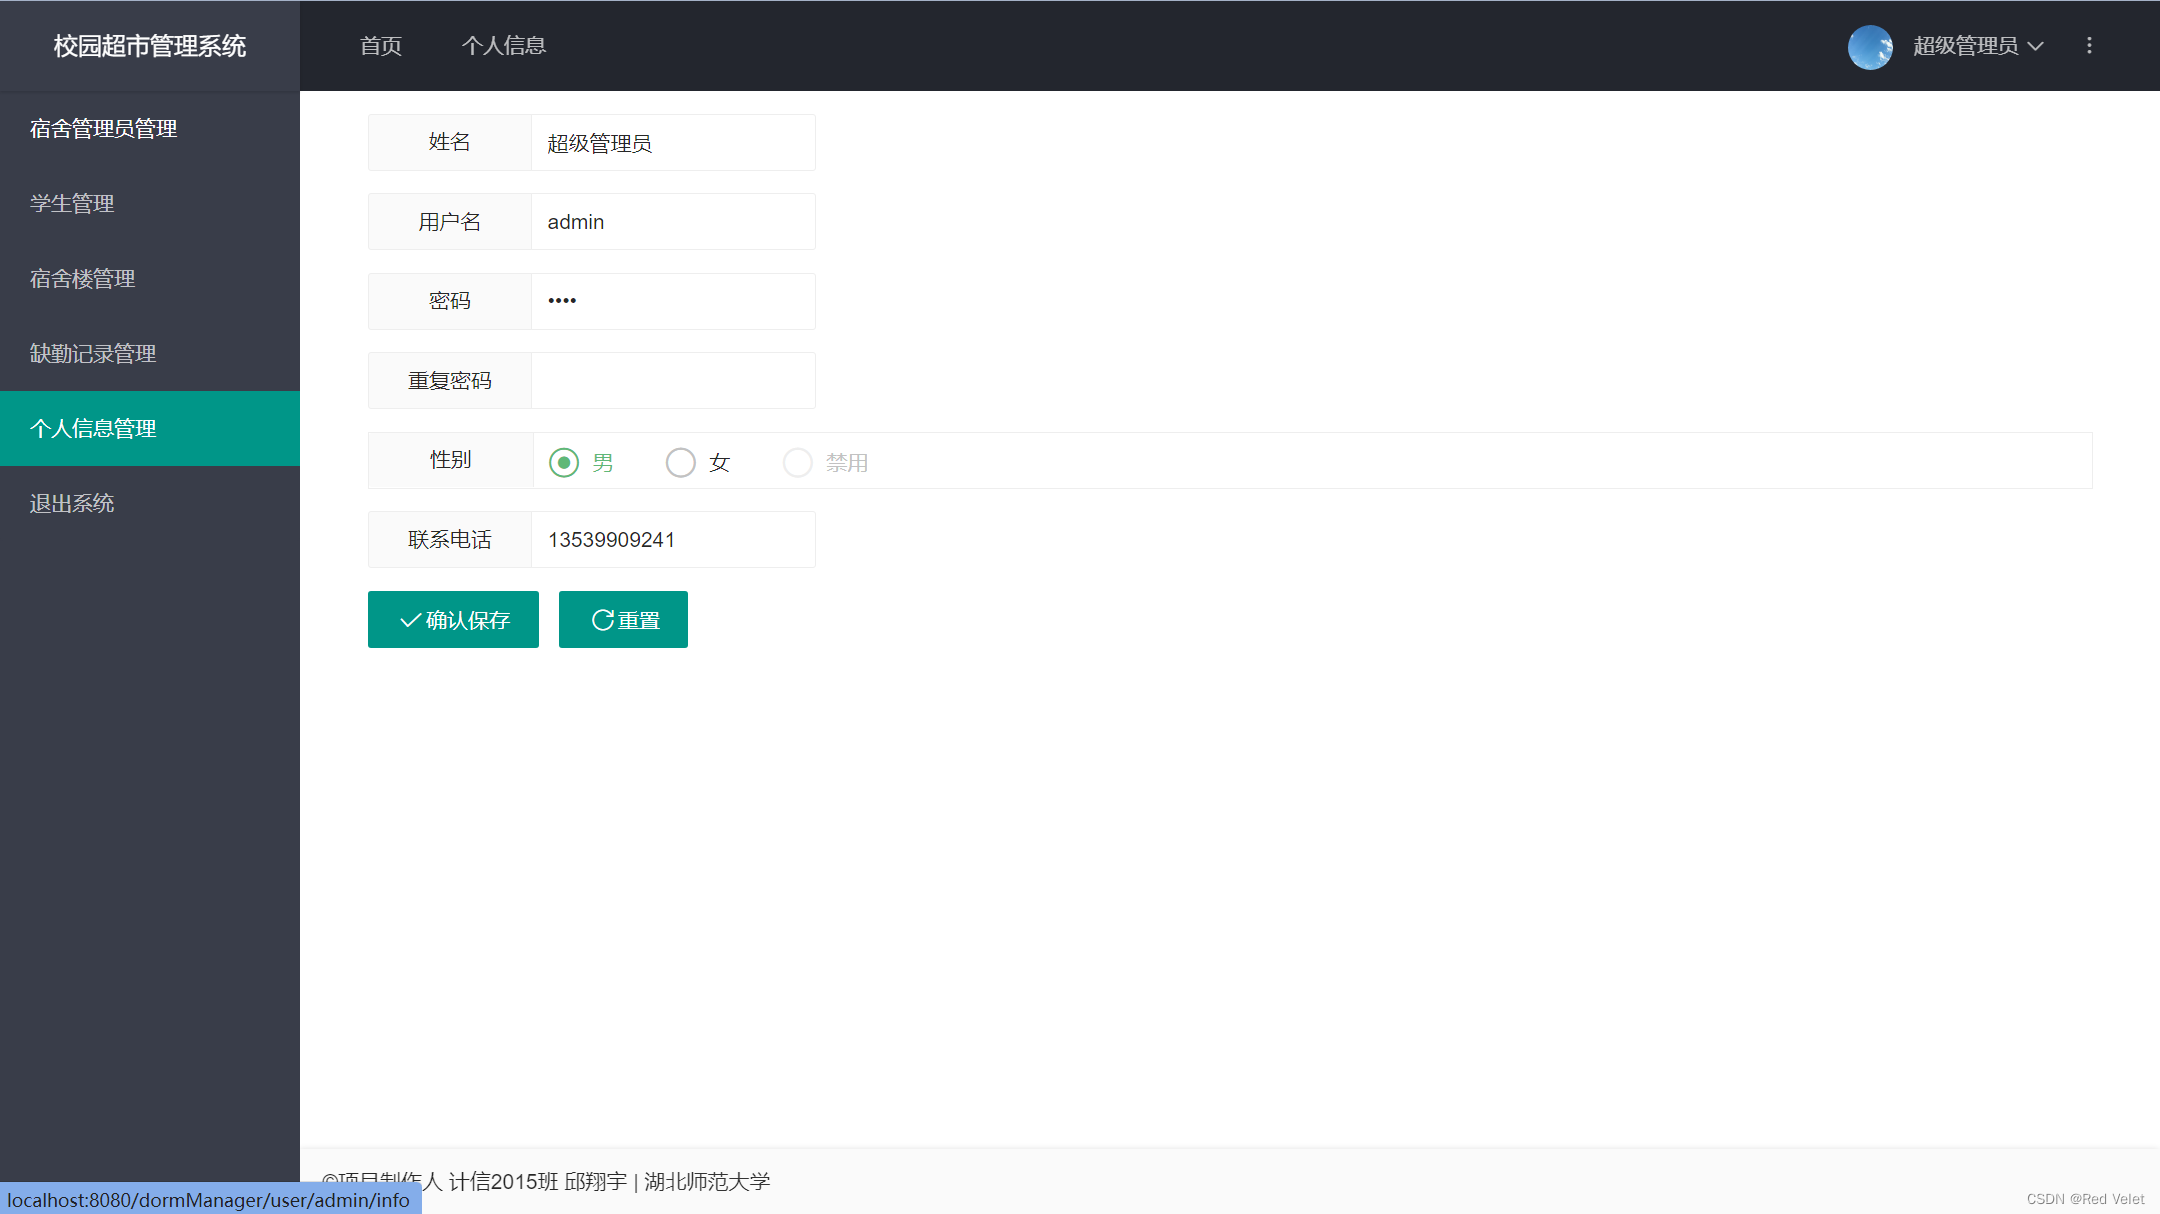Viewport: 2160px width, 1214px height.
Task: Focus the empty 重复密码 field
Action: [x=673, y=381]
